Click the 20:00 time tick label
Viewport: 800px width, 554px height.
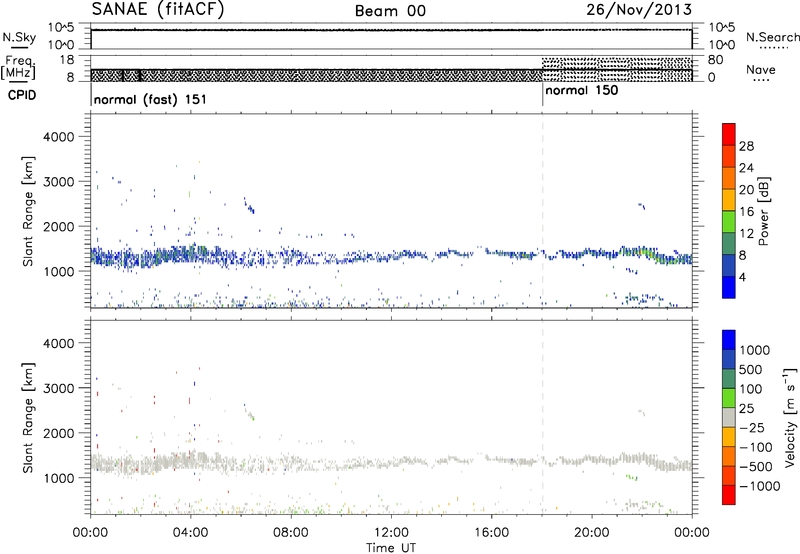(591, 533)
